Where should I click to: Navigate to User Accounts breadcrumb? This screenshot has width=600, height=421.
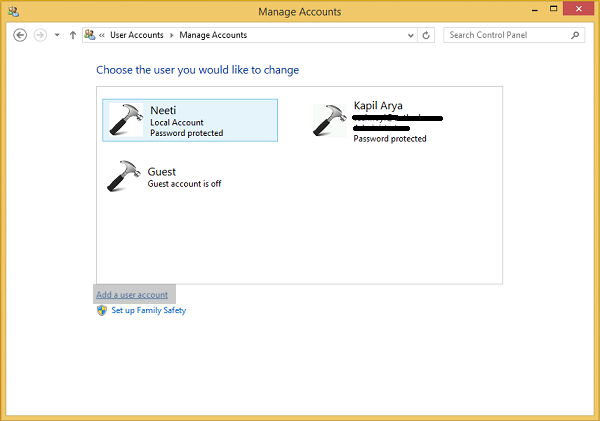137,35
